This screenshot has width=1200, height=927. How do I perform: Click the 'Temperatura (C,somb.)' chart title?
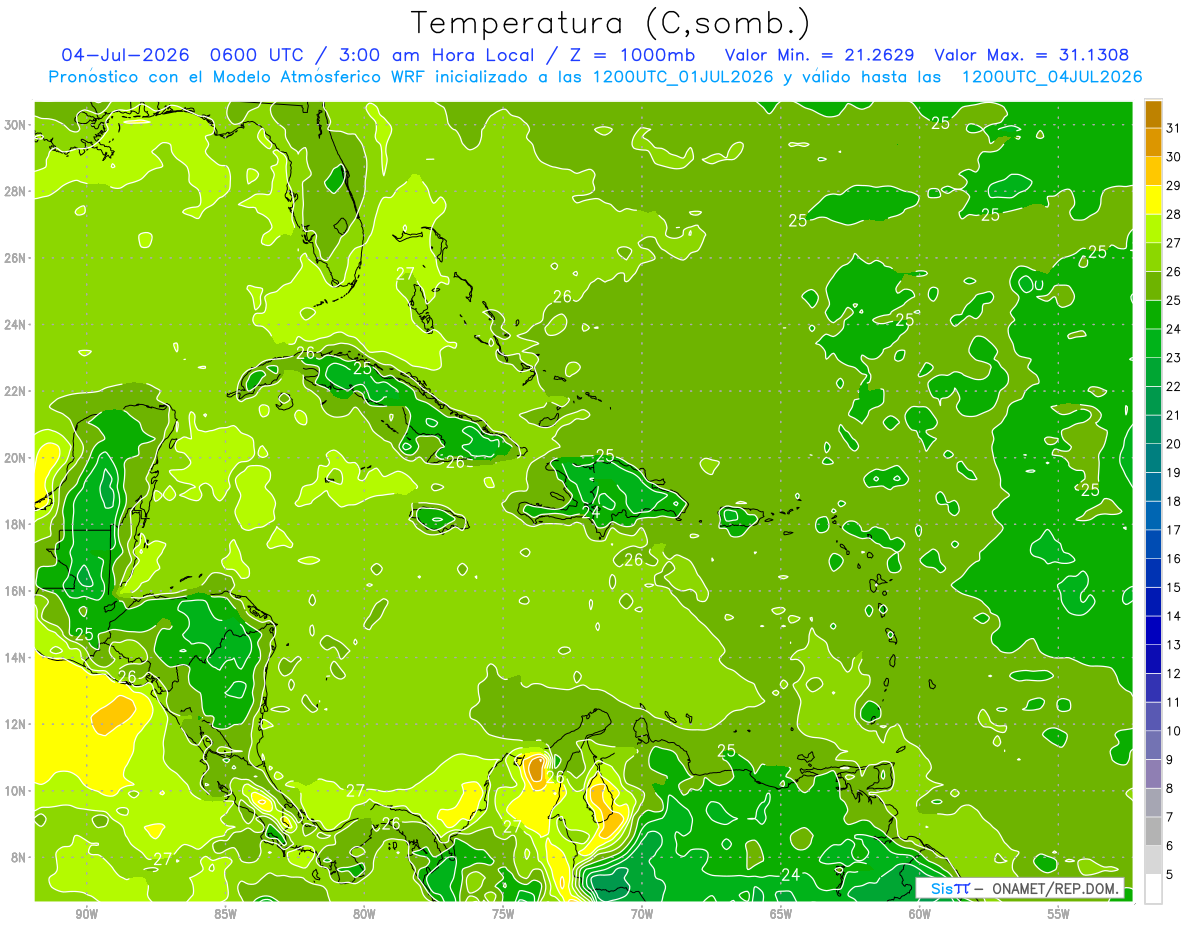[611, 24]
